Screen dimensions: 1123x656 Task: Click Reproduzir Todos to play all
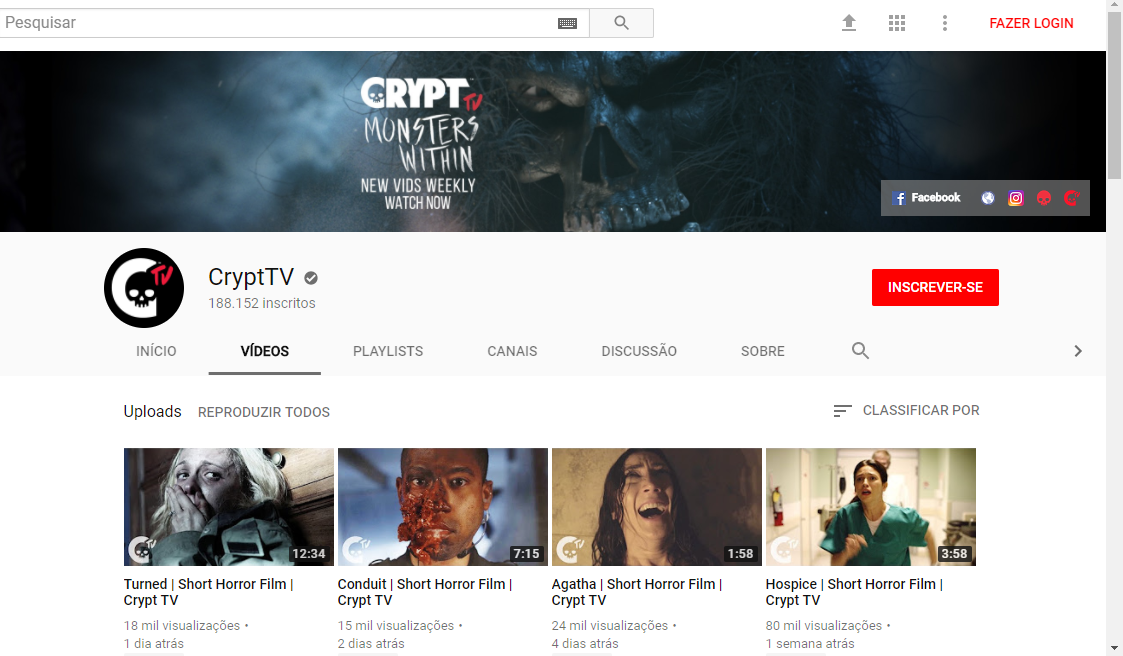(x=264, y=412)
